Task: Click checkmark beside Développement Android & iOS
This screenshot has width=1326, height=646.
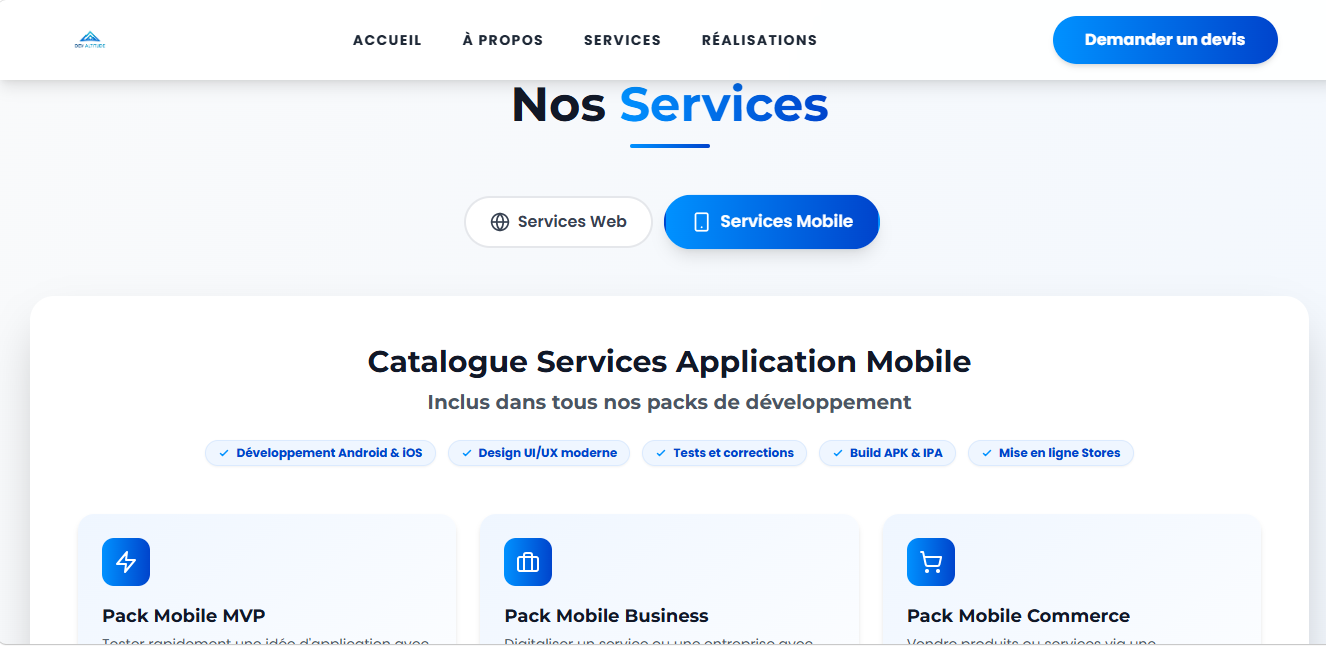Action: (224, 453)
